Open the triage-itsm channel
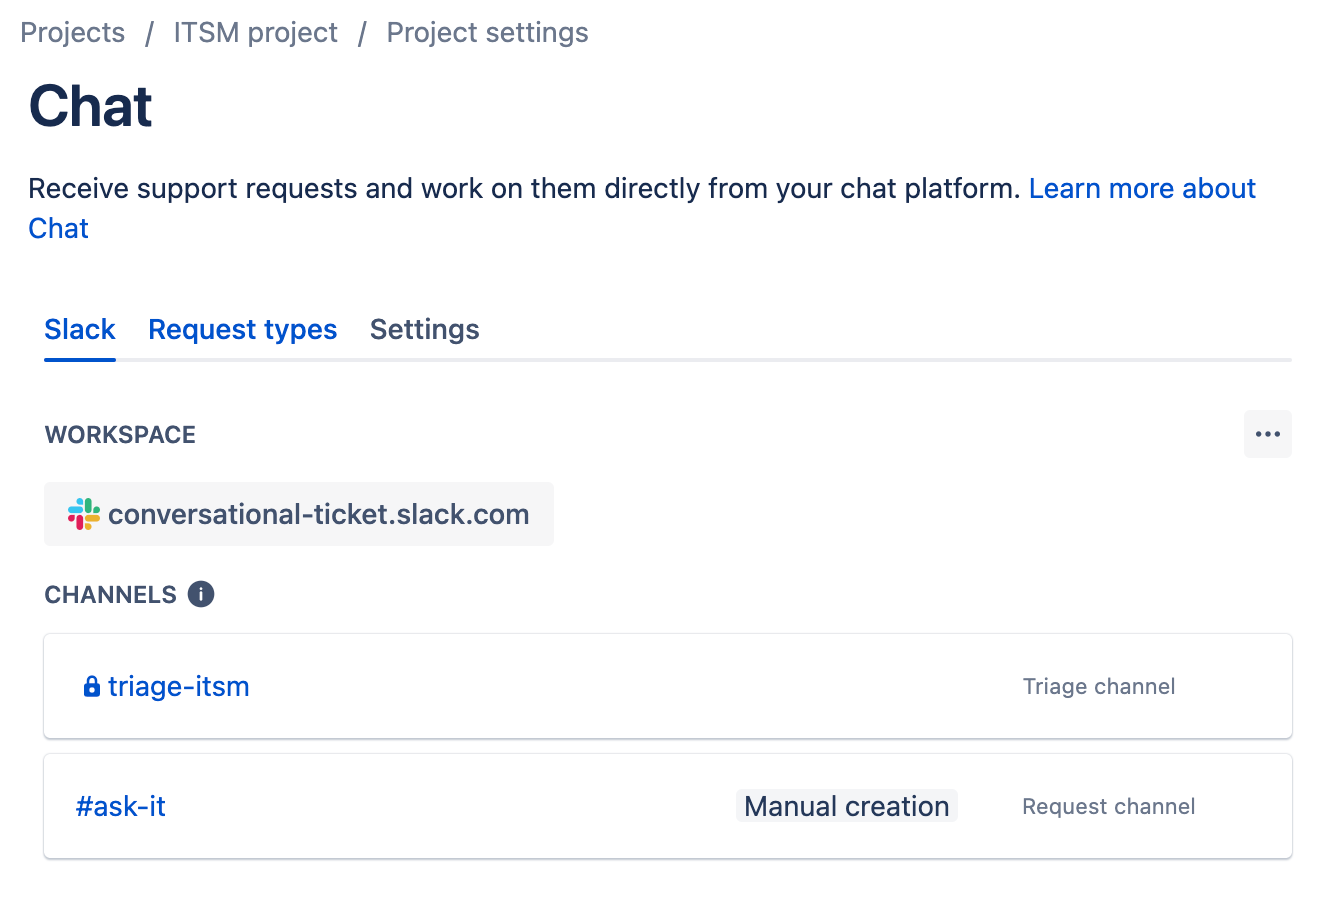 coord(178,686)
